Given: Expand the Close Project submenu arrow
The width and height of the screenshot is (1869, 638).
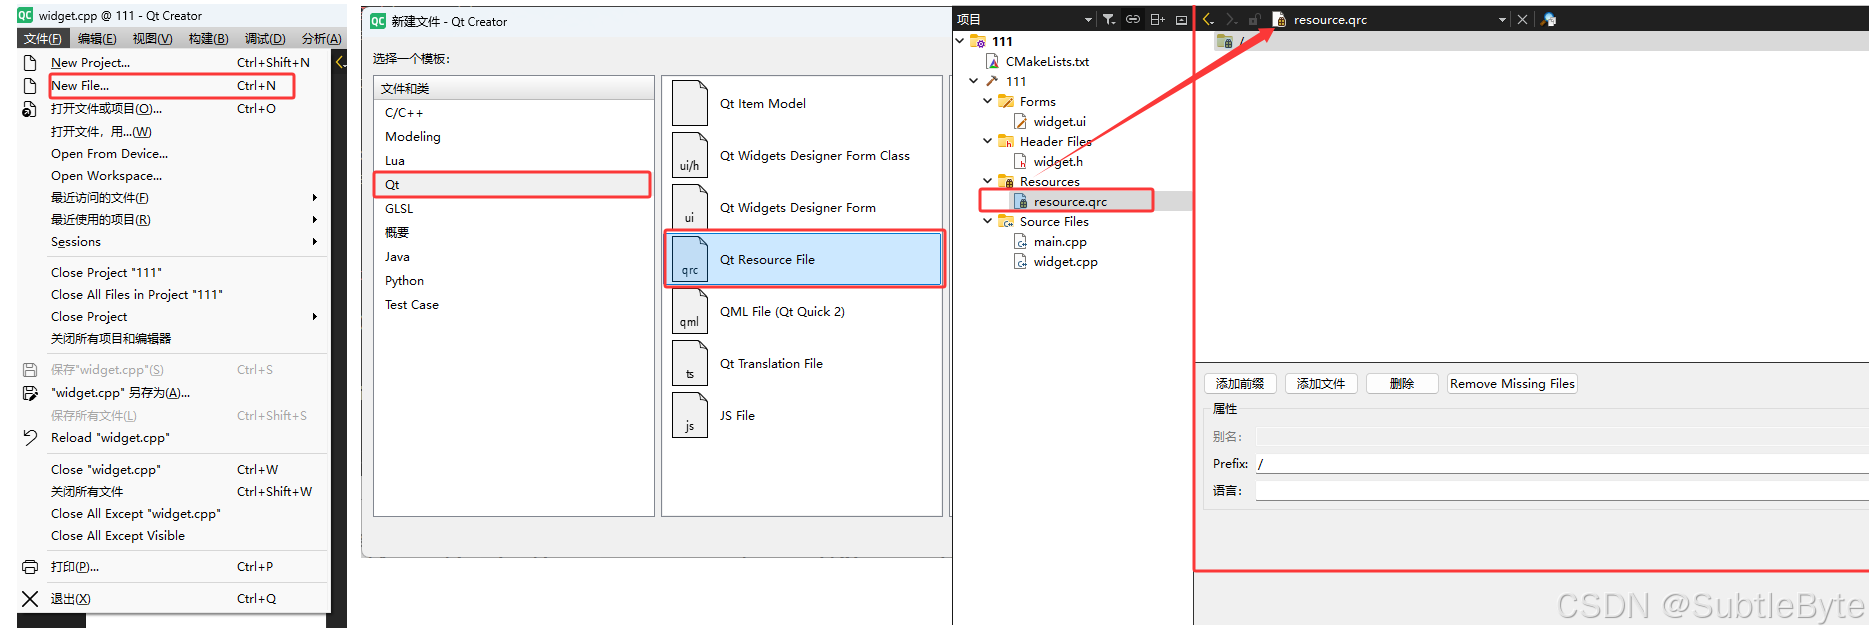Looking at the screenshot, I should 315,317.
